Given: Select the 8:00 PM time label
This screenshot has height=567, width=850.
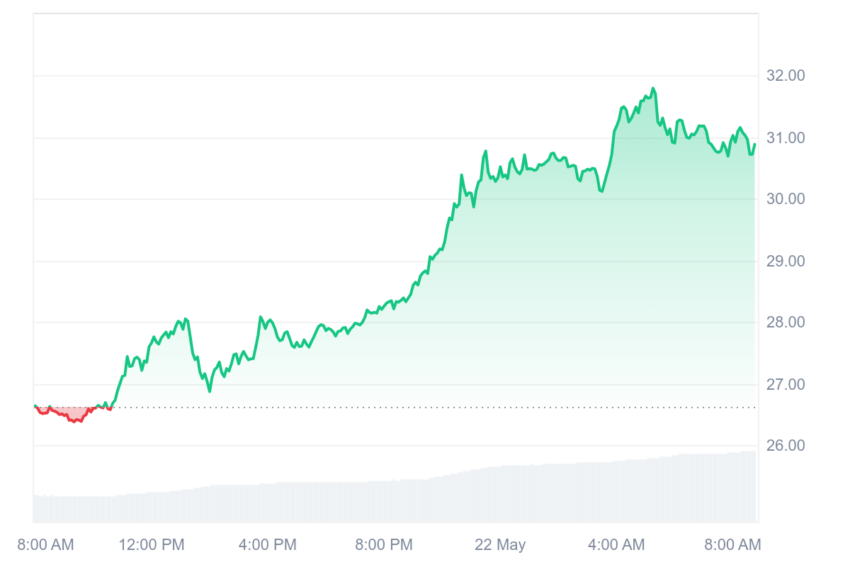Looking at the screenshot, I should [x=384, y=544].
